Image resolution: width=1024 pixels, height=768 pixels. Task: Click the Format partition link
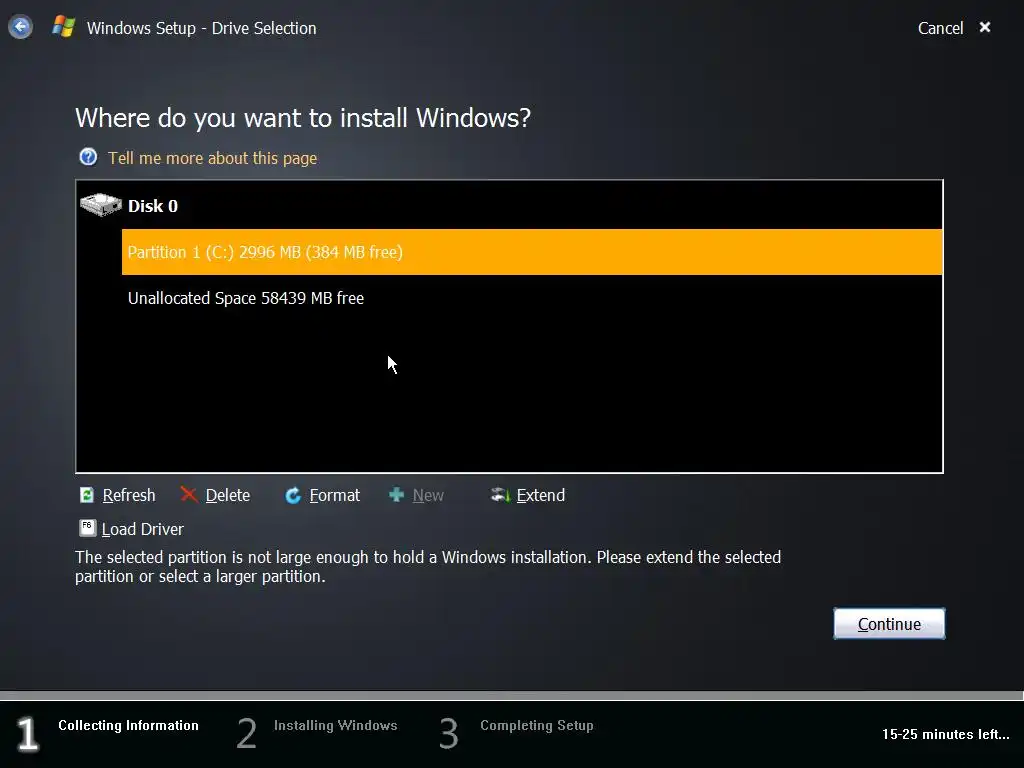(334, 495)
